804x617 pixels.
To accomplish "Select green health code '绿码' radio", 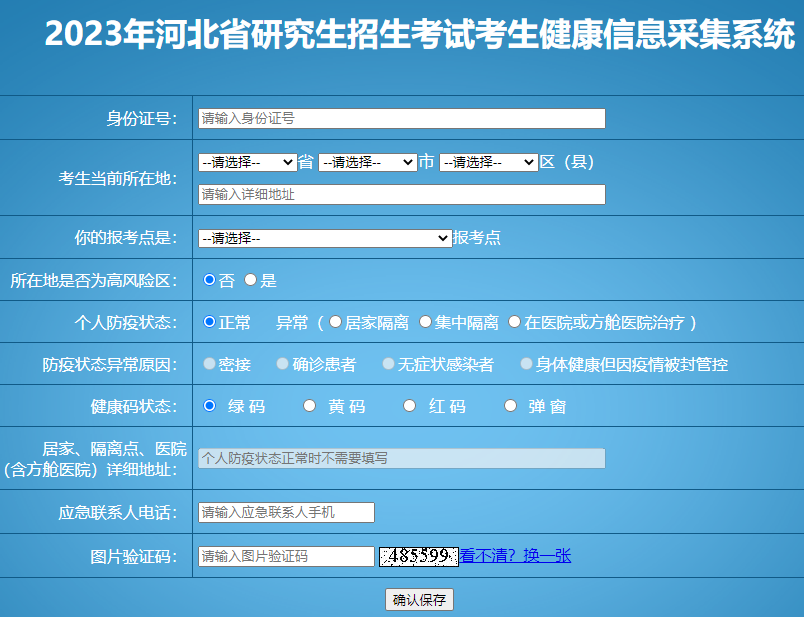I will [209, 406].
